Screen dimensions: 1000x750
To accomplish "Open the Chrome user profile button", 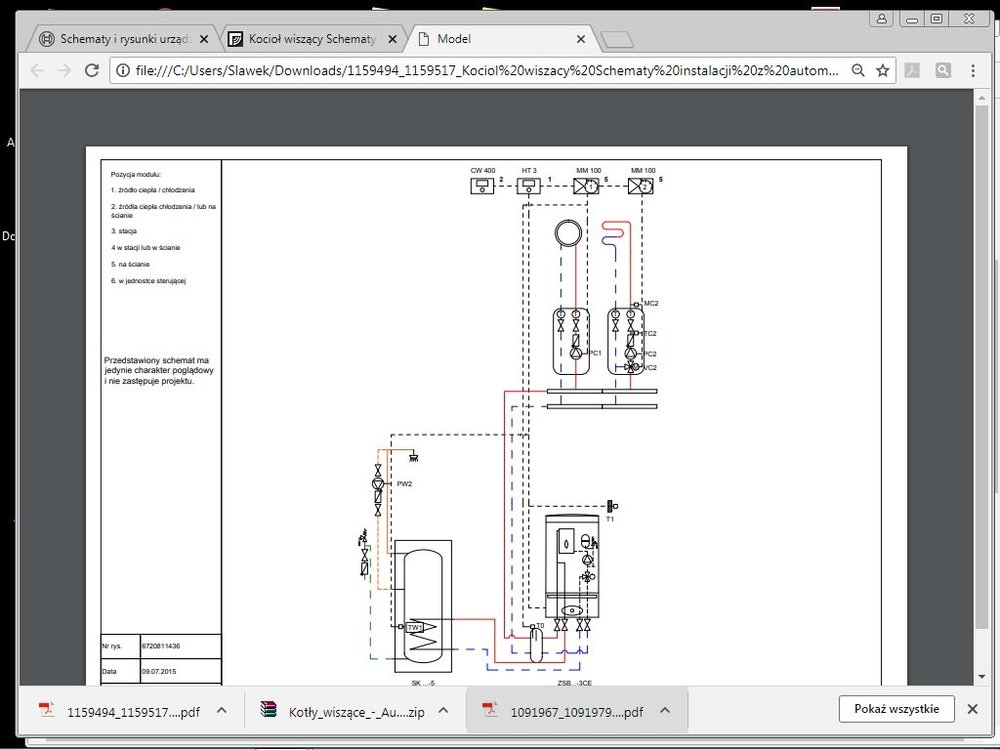I will pos(881,18).
